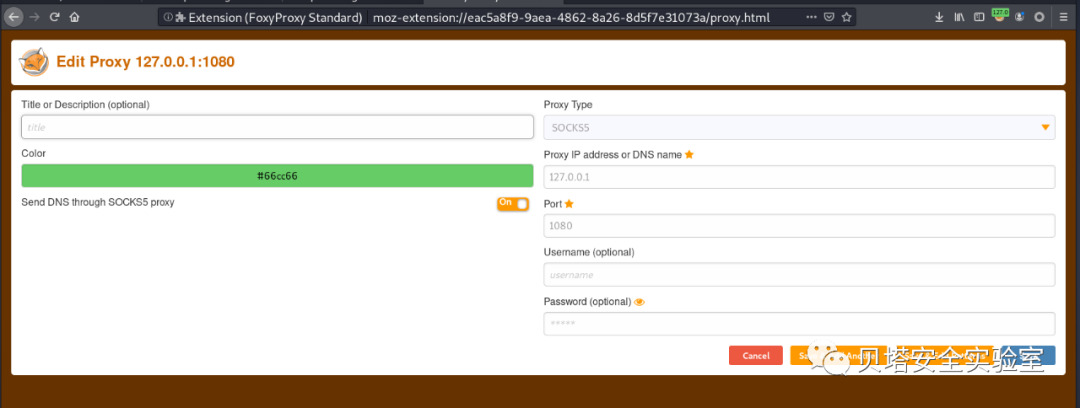Focus the Password input field
Viewport: 1080px width, 408px height.
(x=799, y=324)
